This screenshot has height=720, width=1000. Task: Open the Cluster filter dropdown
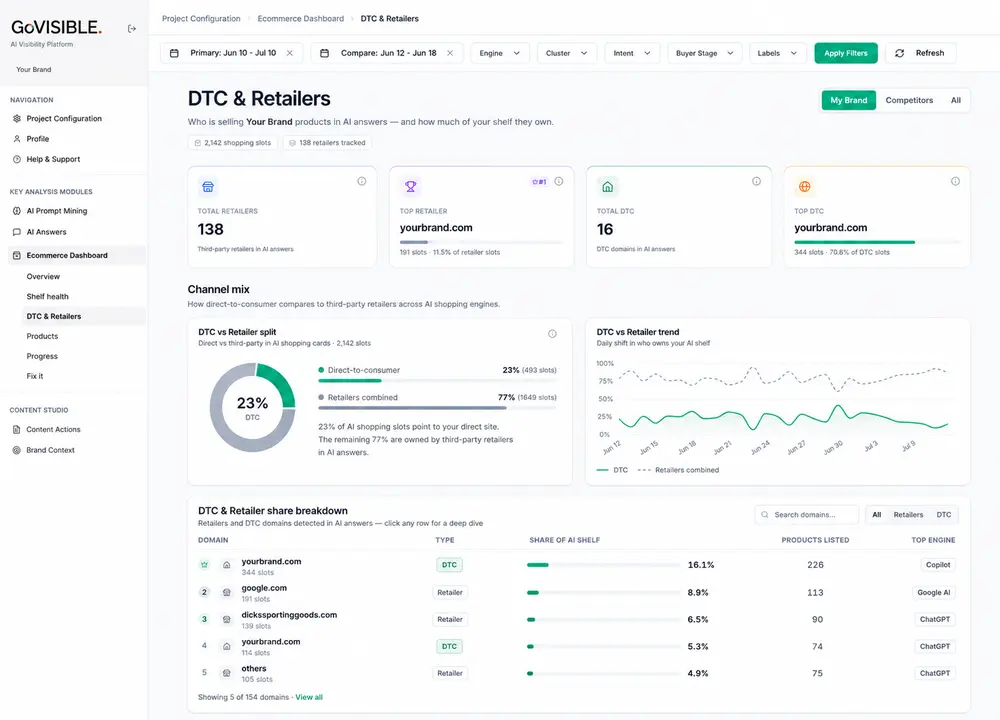(x=566, y=53)
